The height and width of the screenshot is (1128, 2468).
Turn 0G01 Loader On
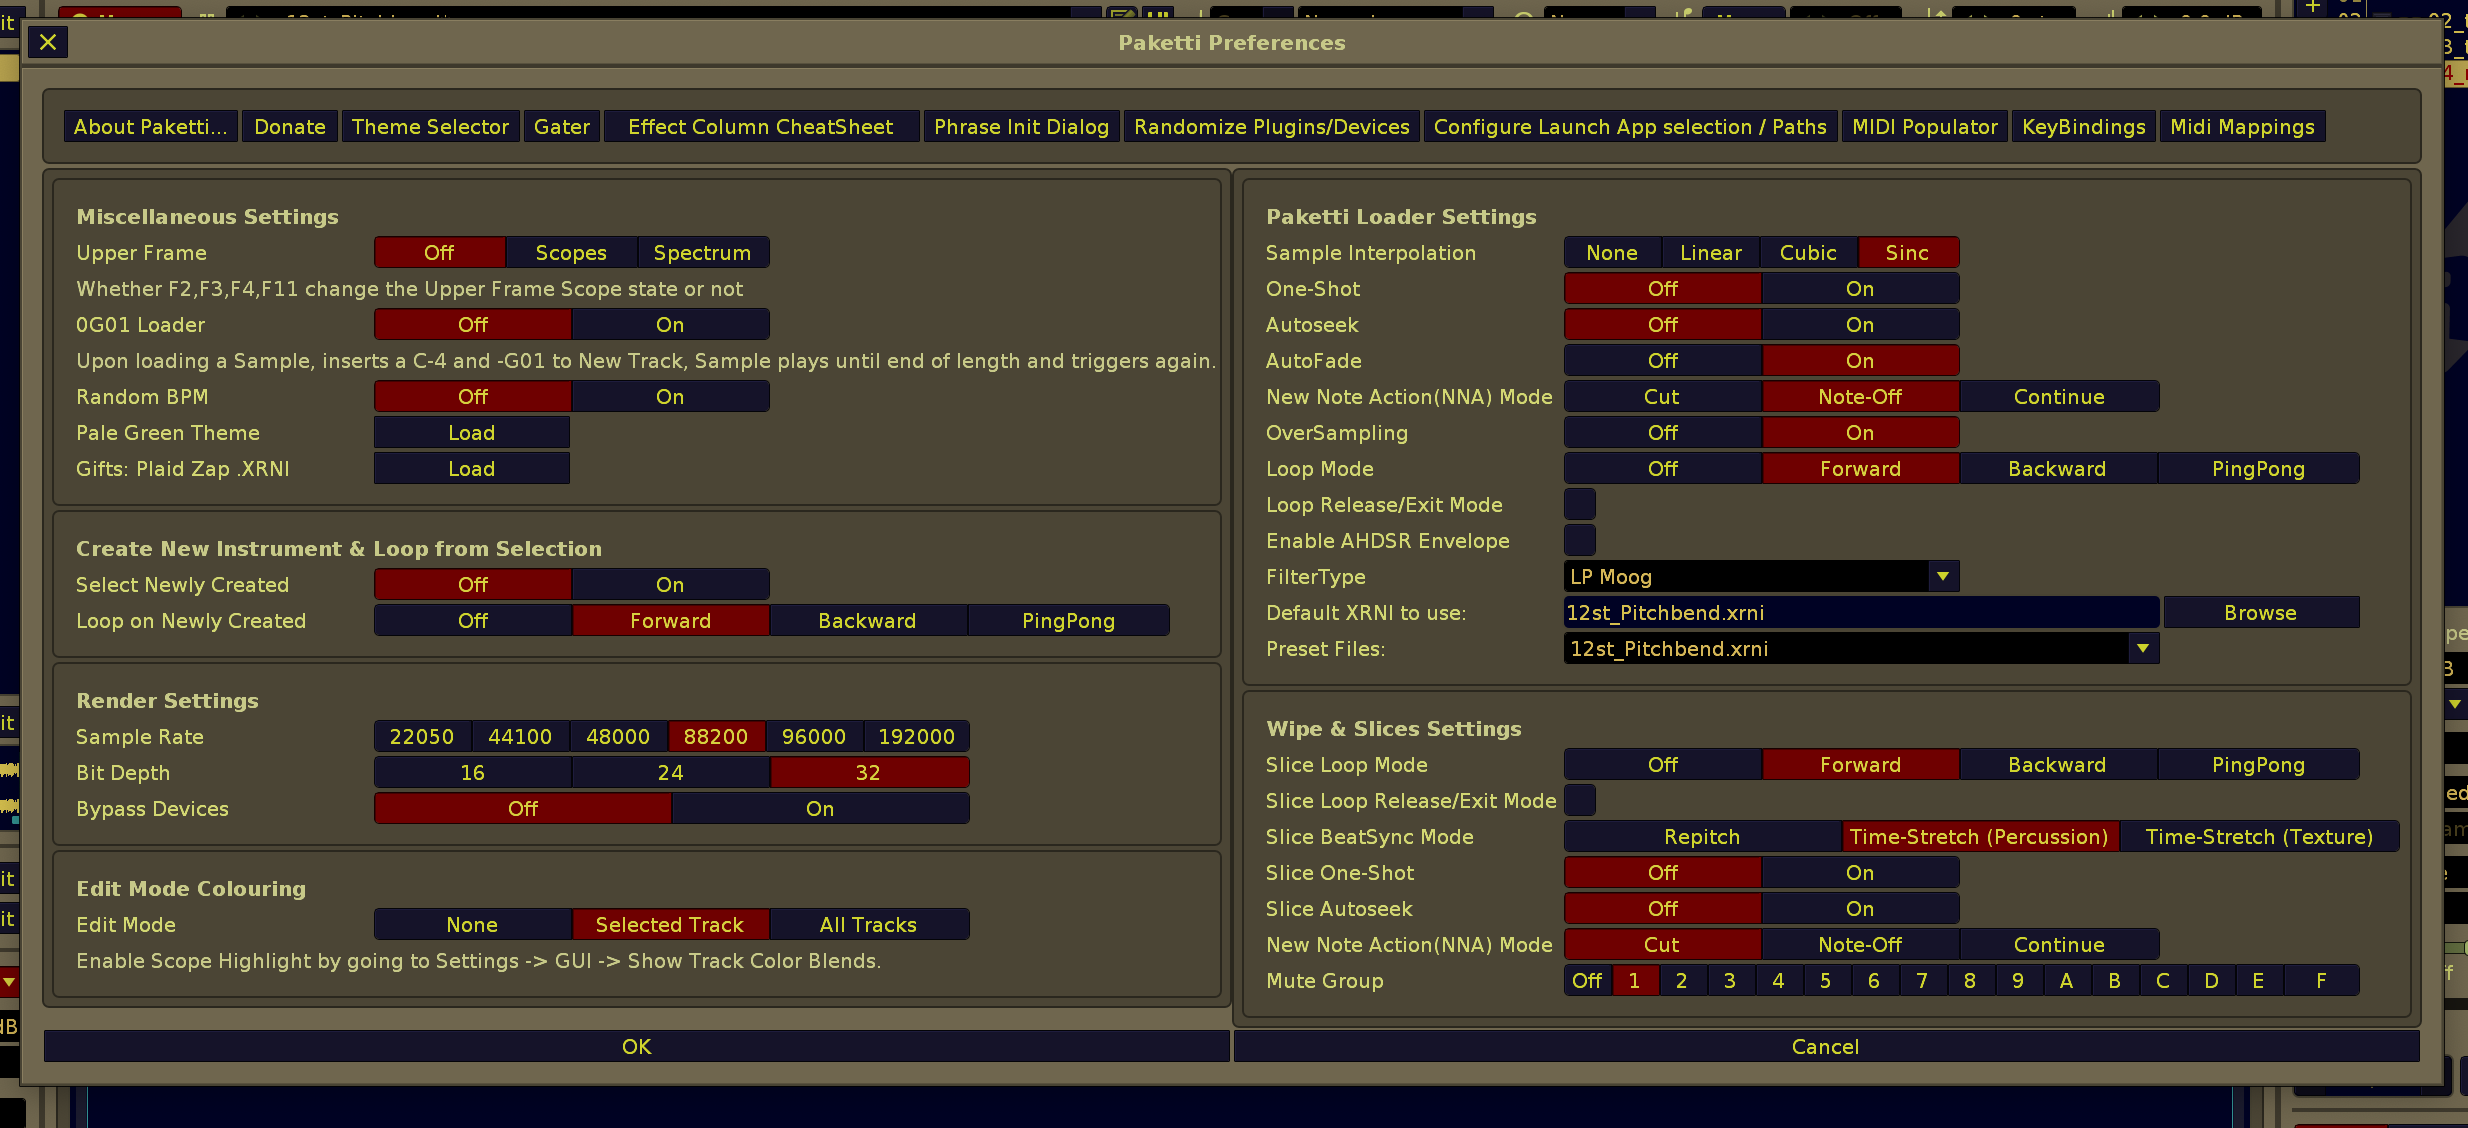coord(670,324)
